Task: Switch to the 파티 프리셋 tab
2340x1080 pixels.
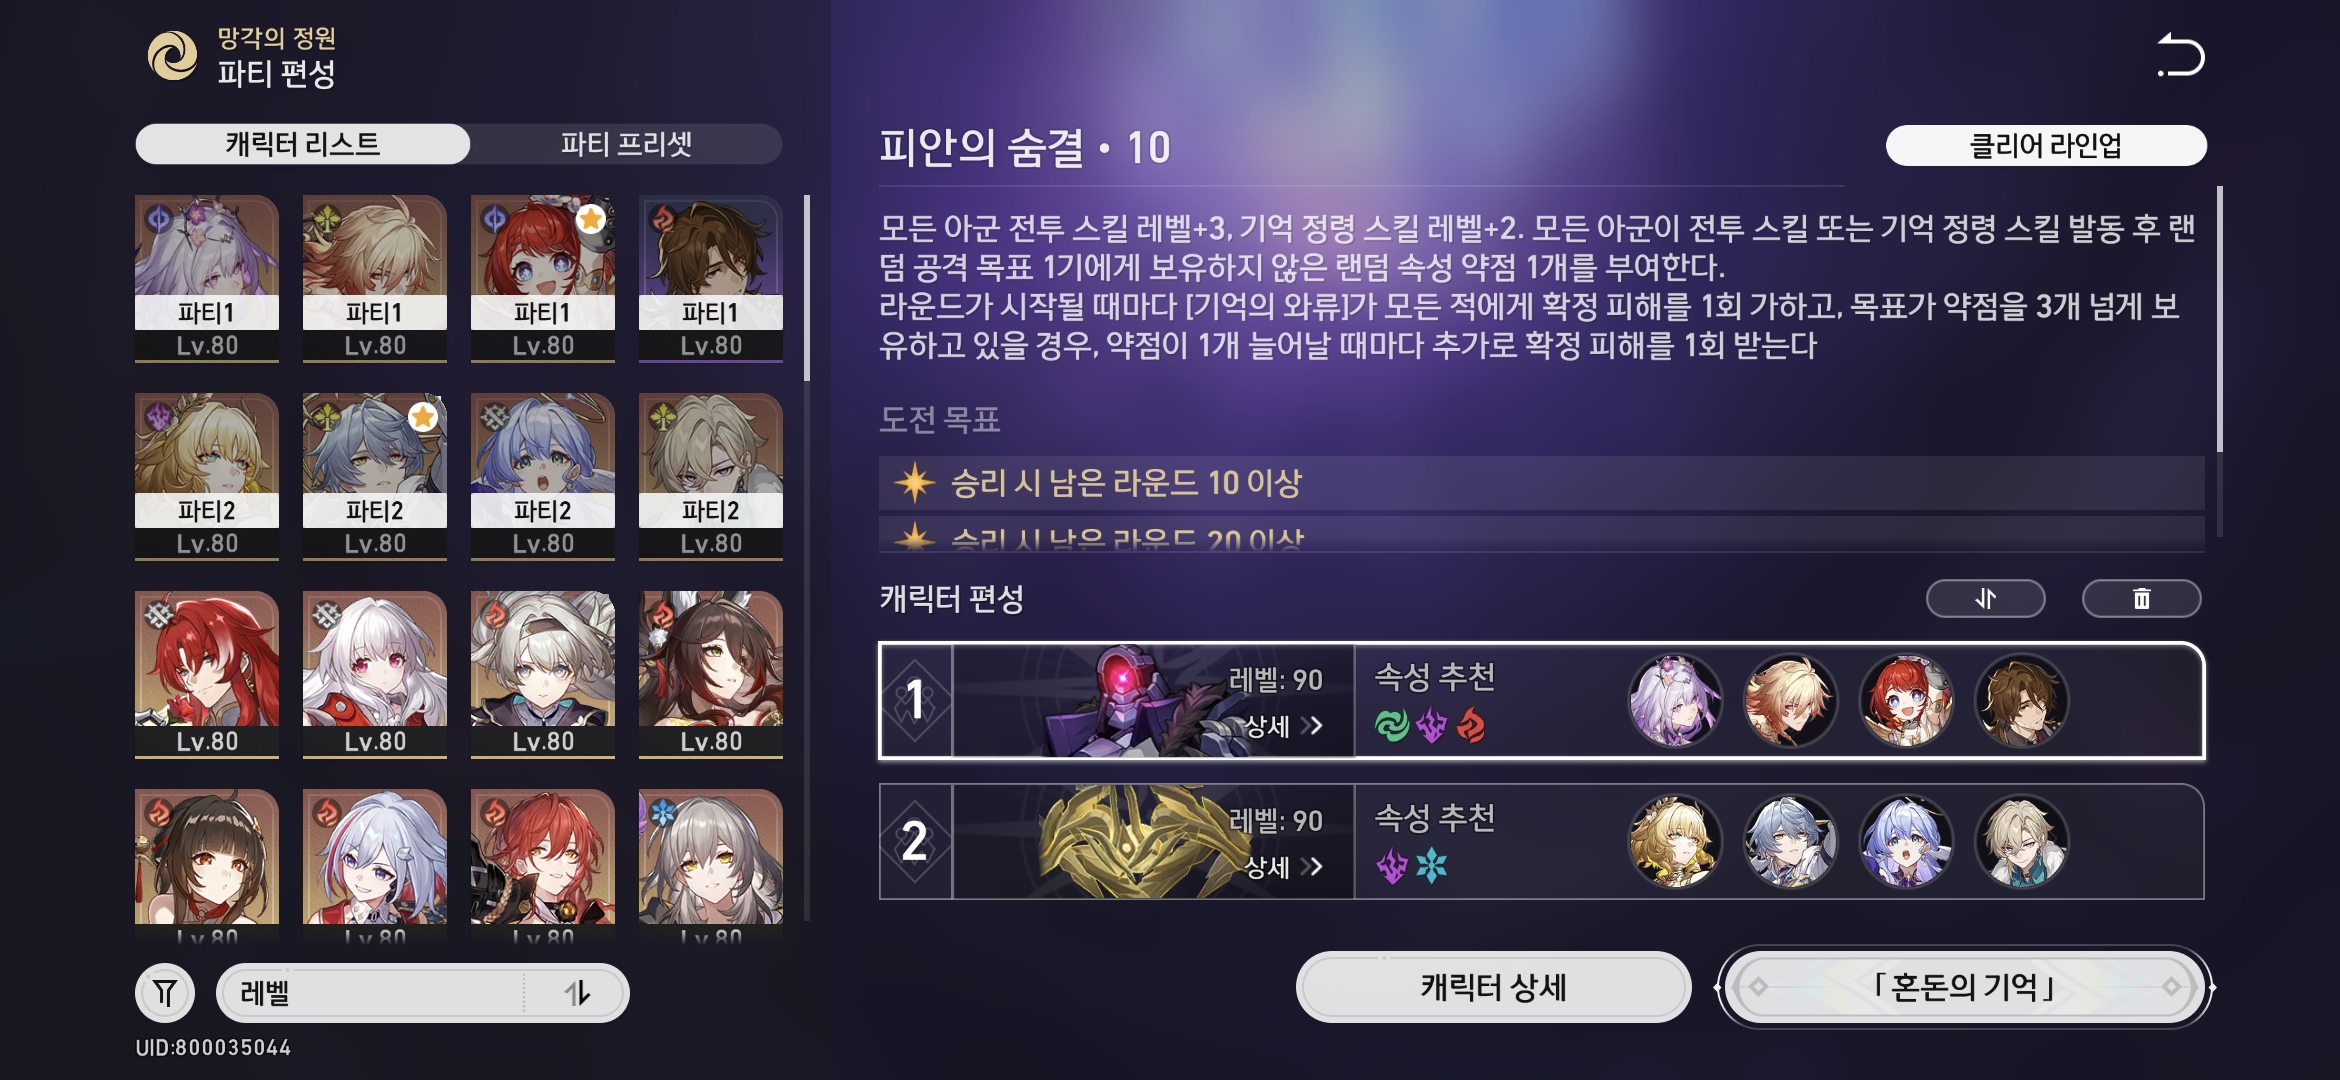Action: (x=626, y=144)
